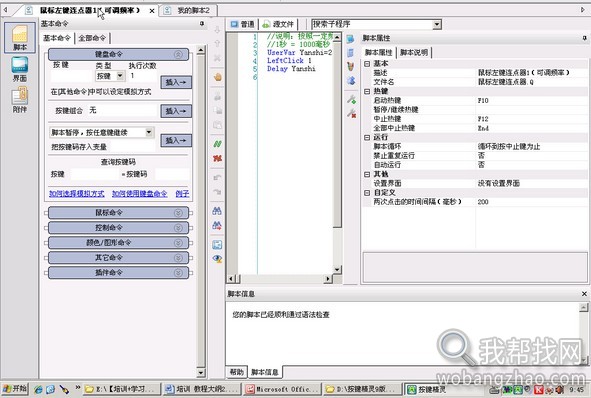Open the 搜索子程序 combo box
Viewport: 591px width, 398px height.
click(x=436, y=24)
